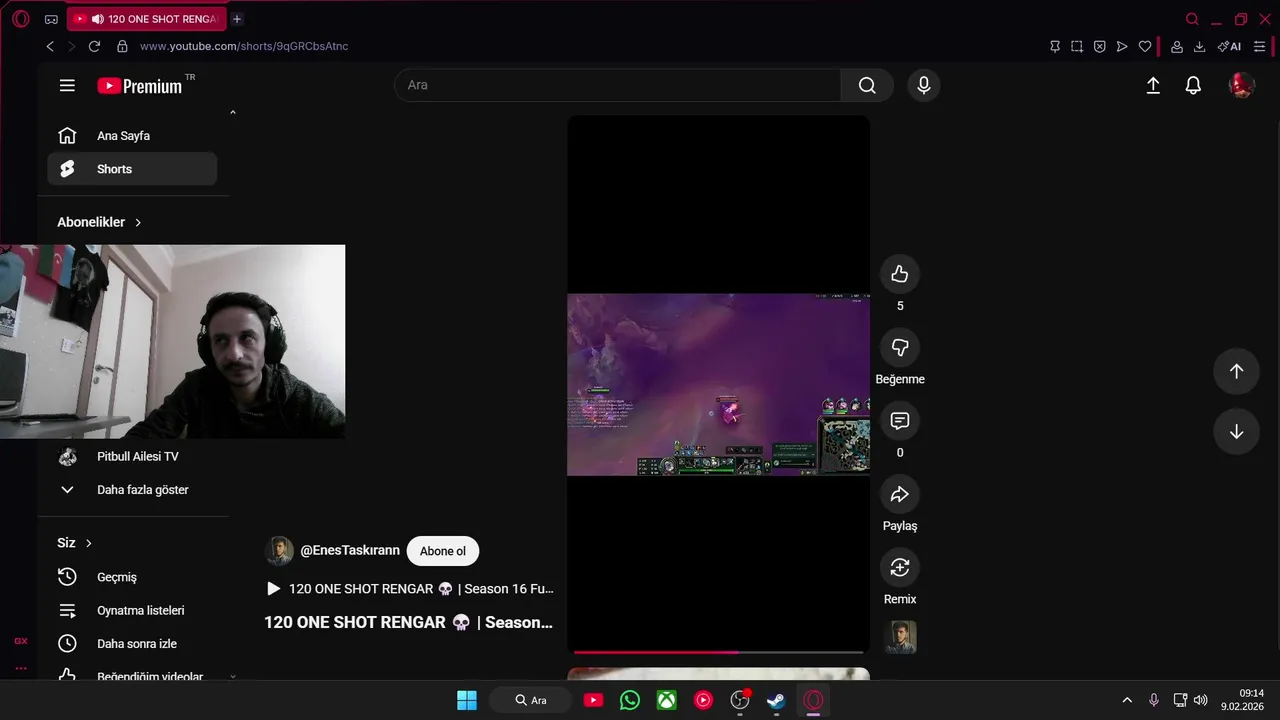The height and width of the screenshot is (720, 1280).
Task: Like the short with thumbs up
Action: (900, 274)
